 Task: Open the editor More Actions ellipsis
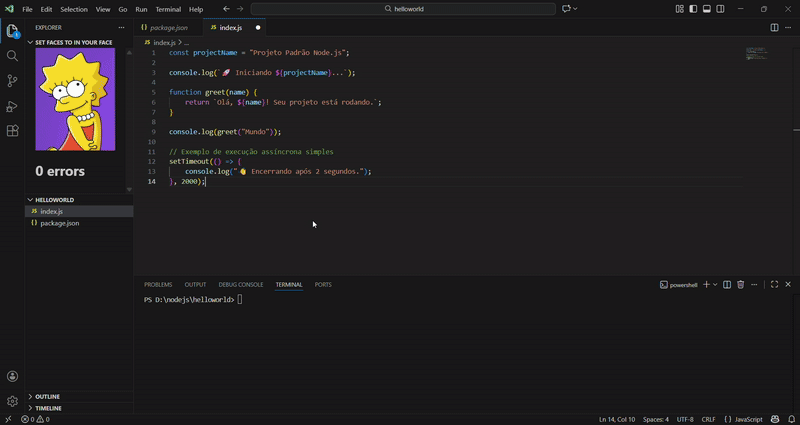[788, 28]
